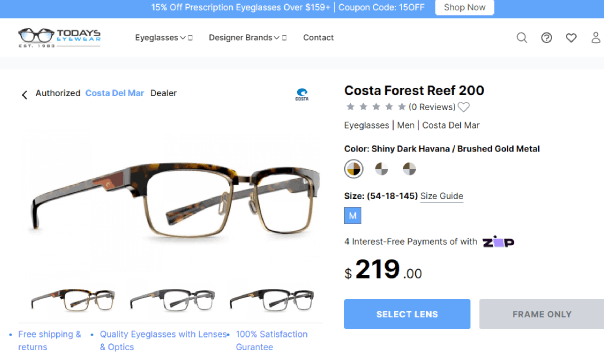This screenshot has width=604, height=364.
Task: Choose the third color swatch
Action: pyautogui.click(x=409, y=169)
